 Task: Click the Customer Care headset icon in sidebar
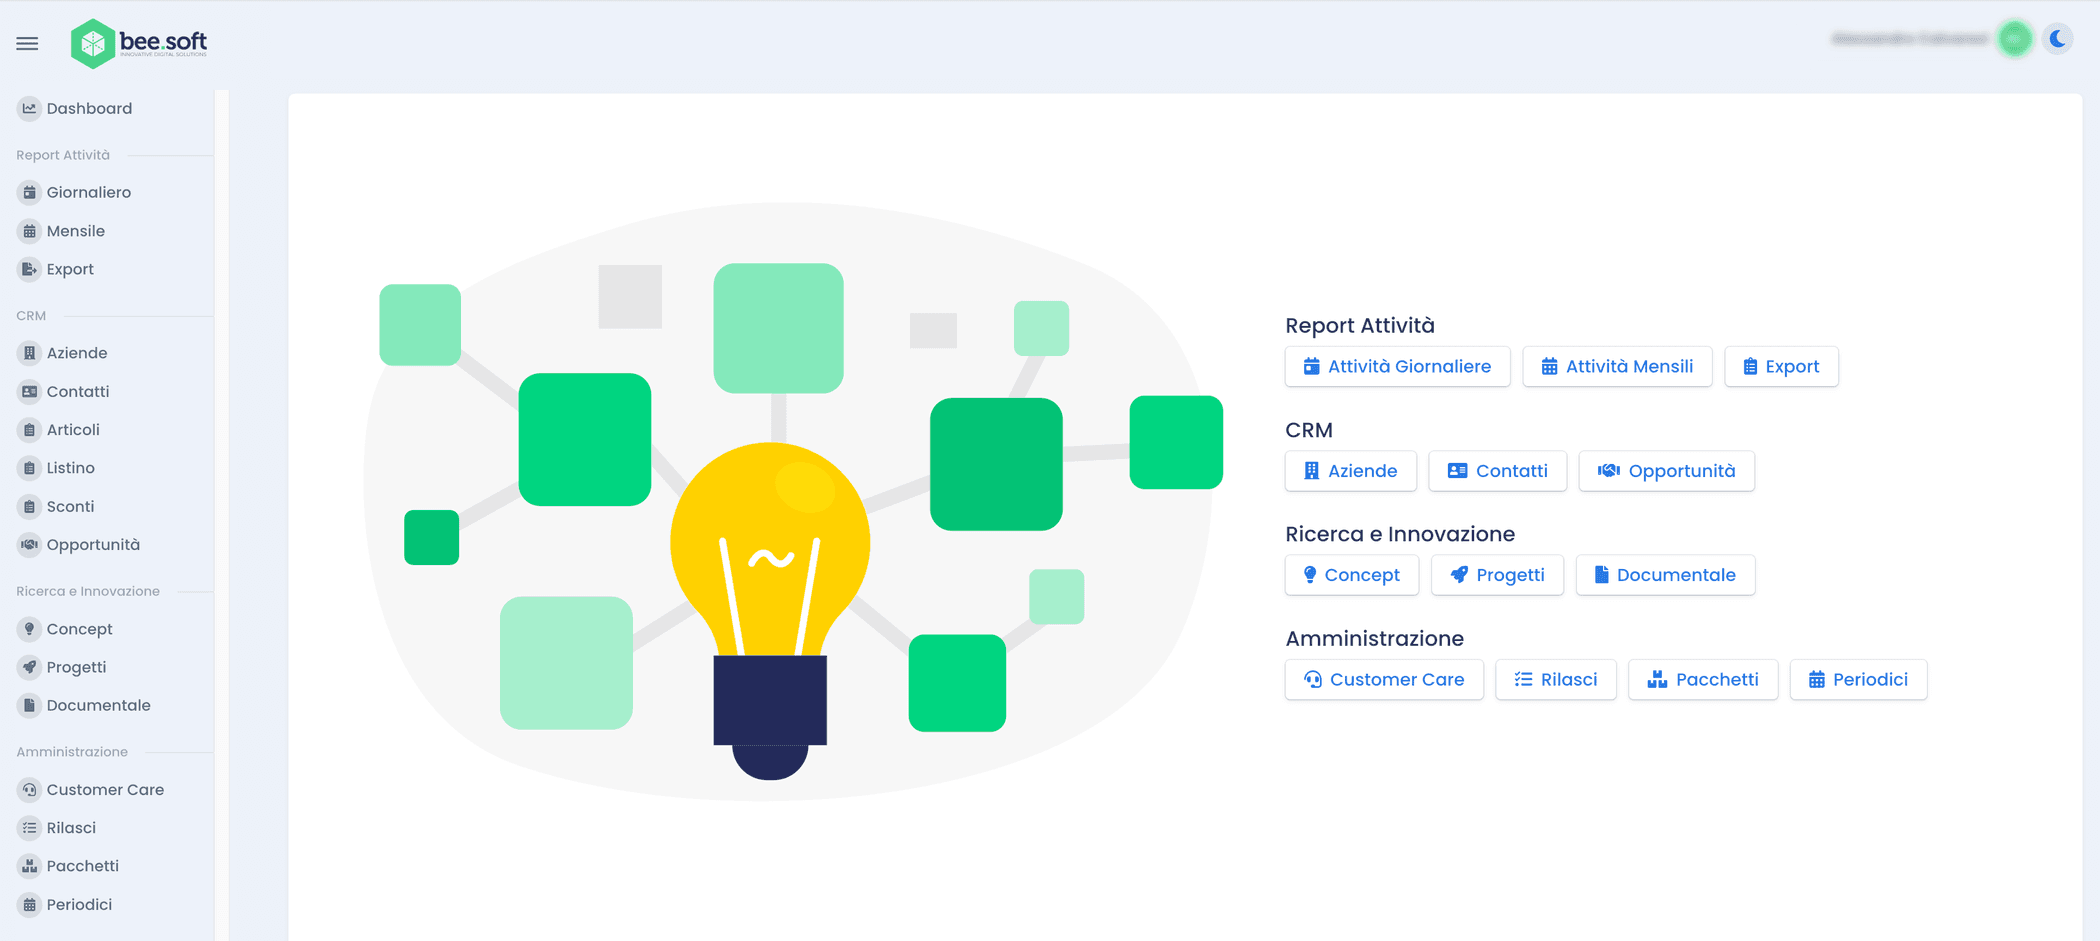pos(29,790)
